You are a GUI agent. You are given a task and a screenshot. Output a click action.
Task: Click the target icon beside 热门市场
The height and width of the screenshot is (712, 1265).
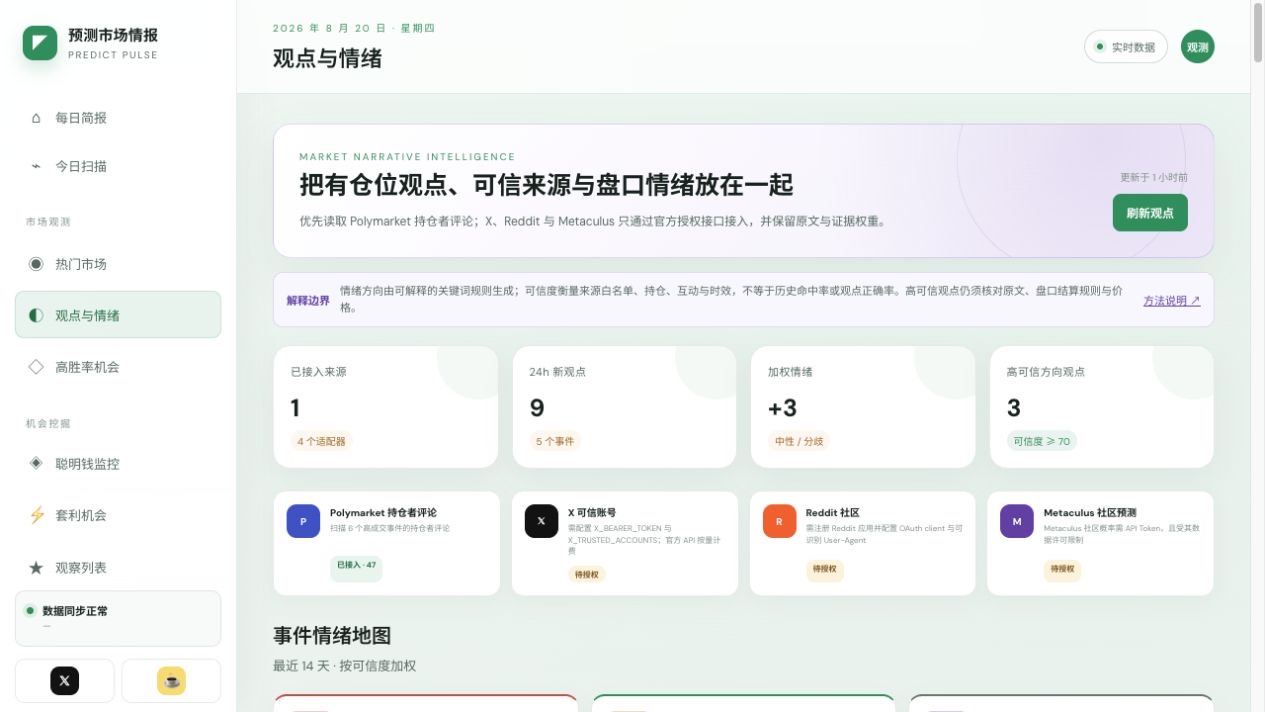point(36,264)
